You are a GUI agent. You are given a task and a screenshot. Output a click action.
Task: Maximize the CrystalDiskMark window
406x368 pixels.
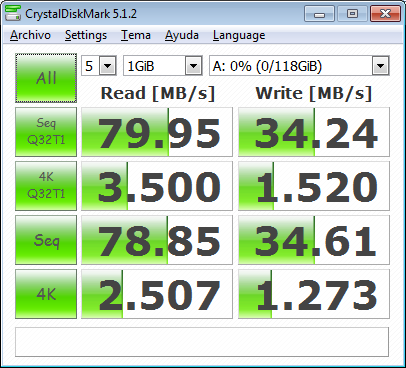[352, 14]
